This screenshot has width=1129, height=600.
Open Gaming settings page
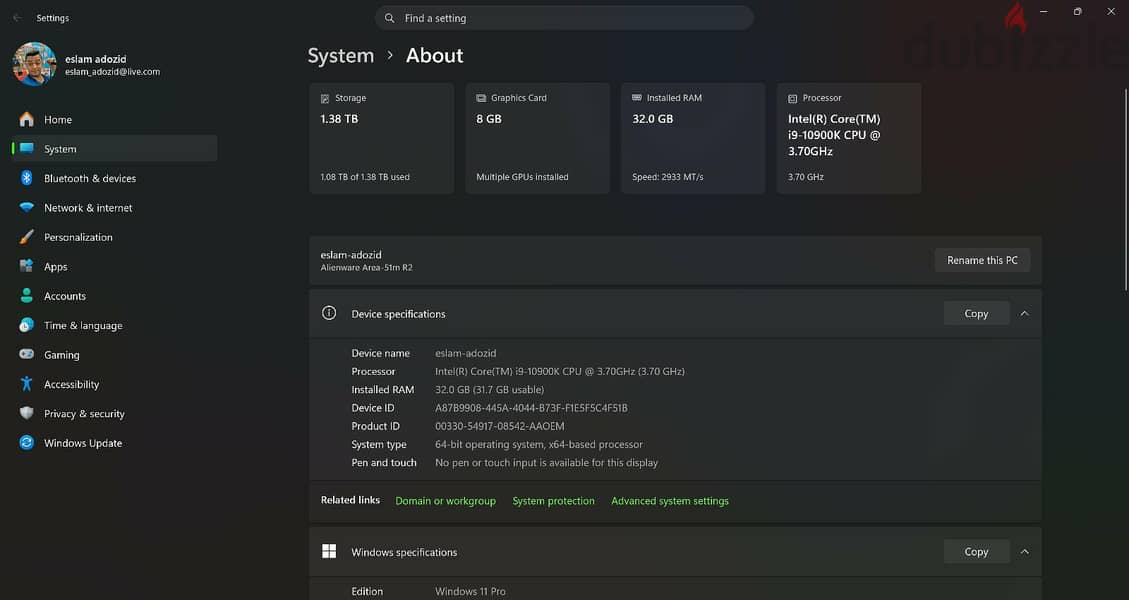114,354
